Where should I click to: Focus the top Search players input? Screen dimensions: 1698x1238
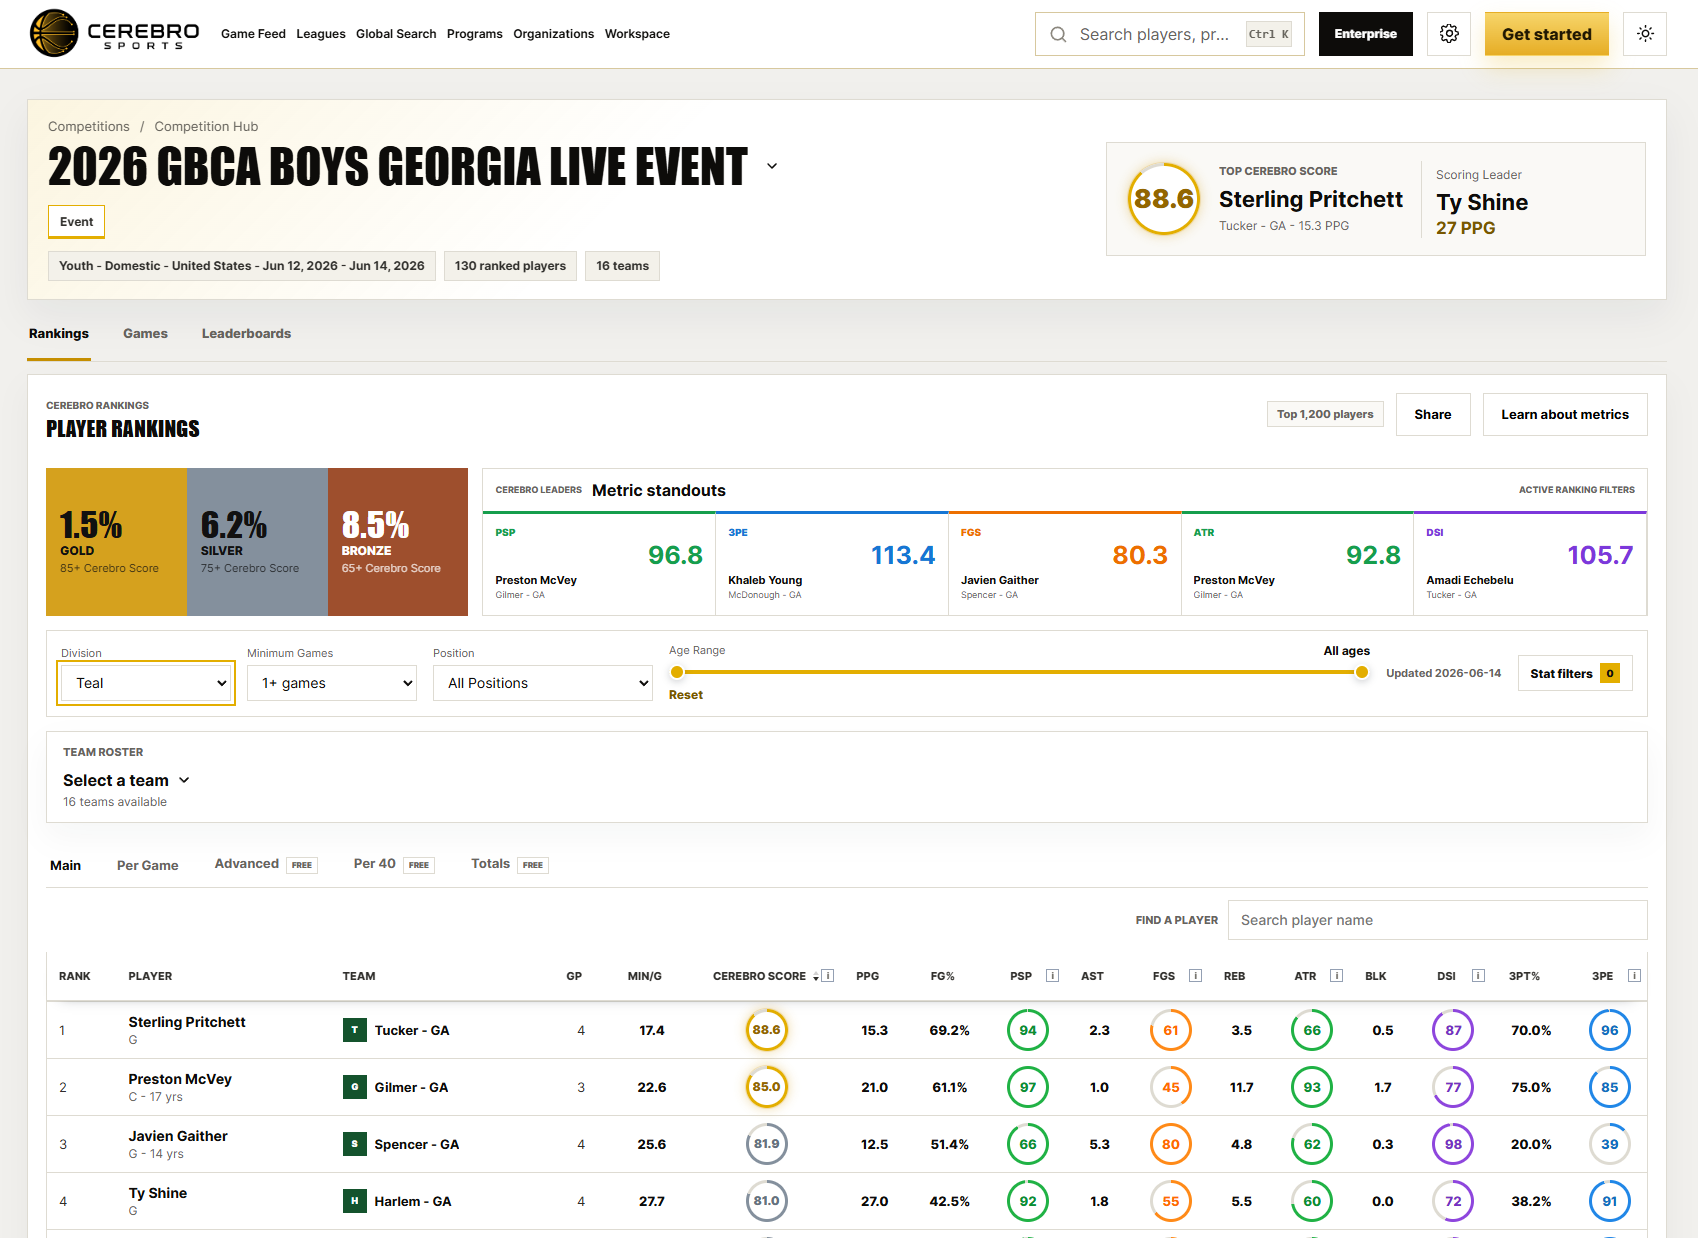[x=1170, y=34]
